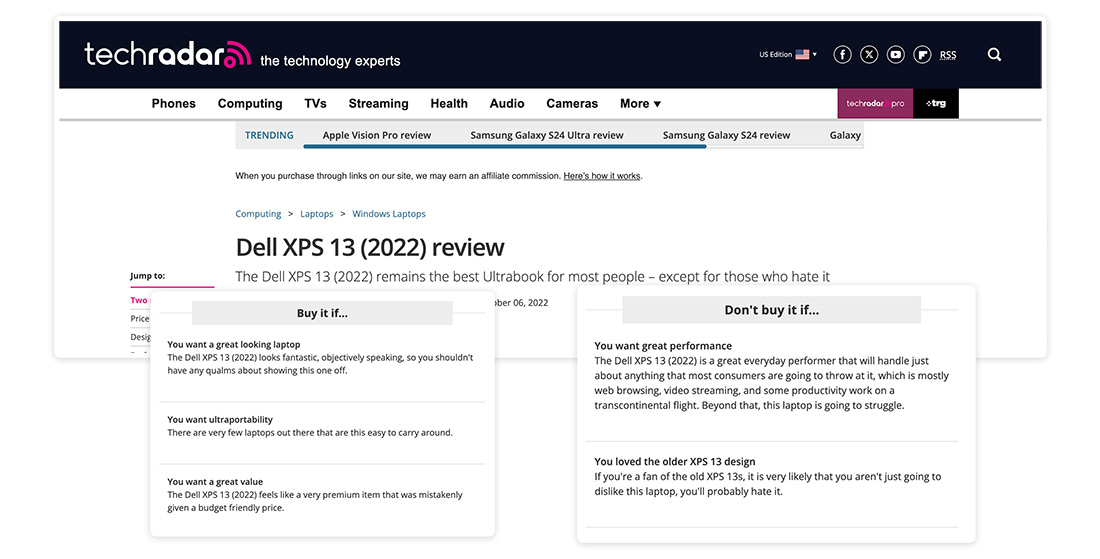Open the US Edition region dropdown
The image size is (1100, 559).
pyautogui.click(x=788, y=55)
